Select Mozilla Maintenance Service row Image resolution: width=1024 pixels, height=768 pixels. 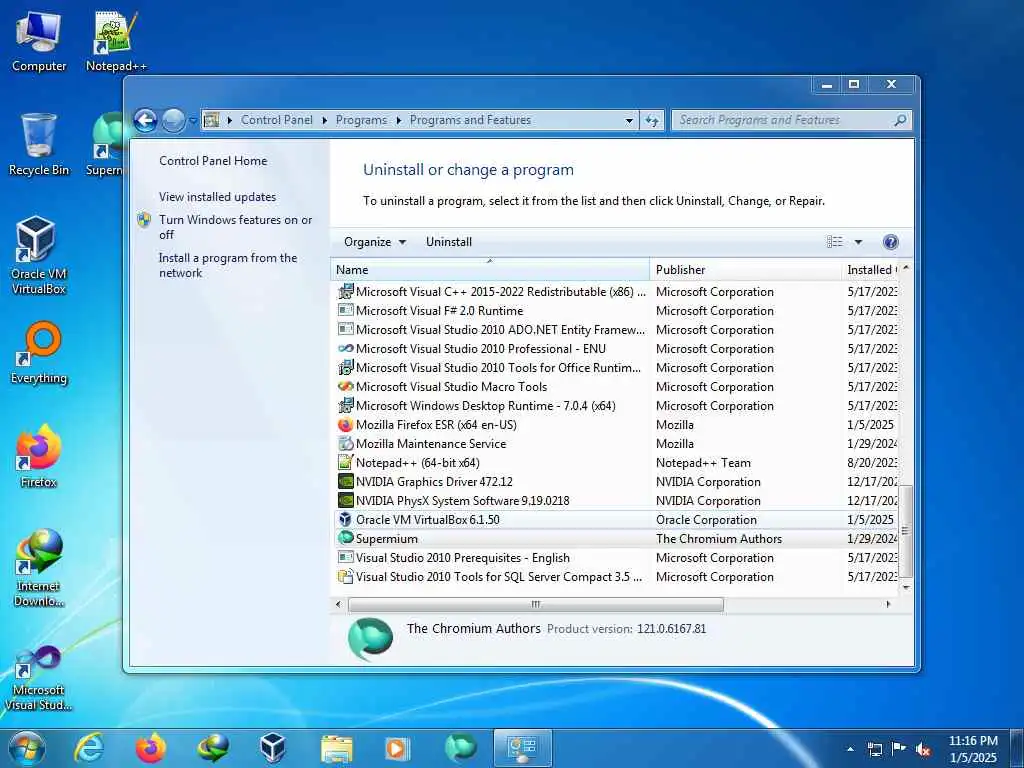click(616, 444)
